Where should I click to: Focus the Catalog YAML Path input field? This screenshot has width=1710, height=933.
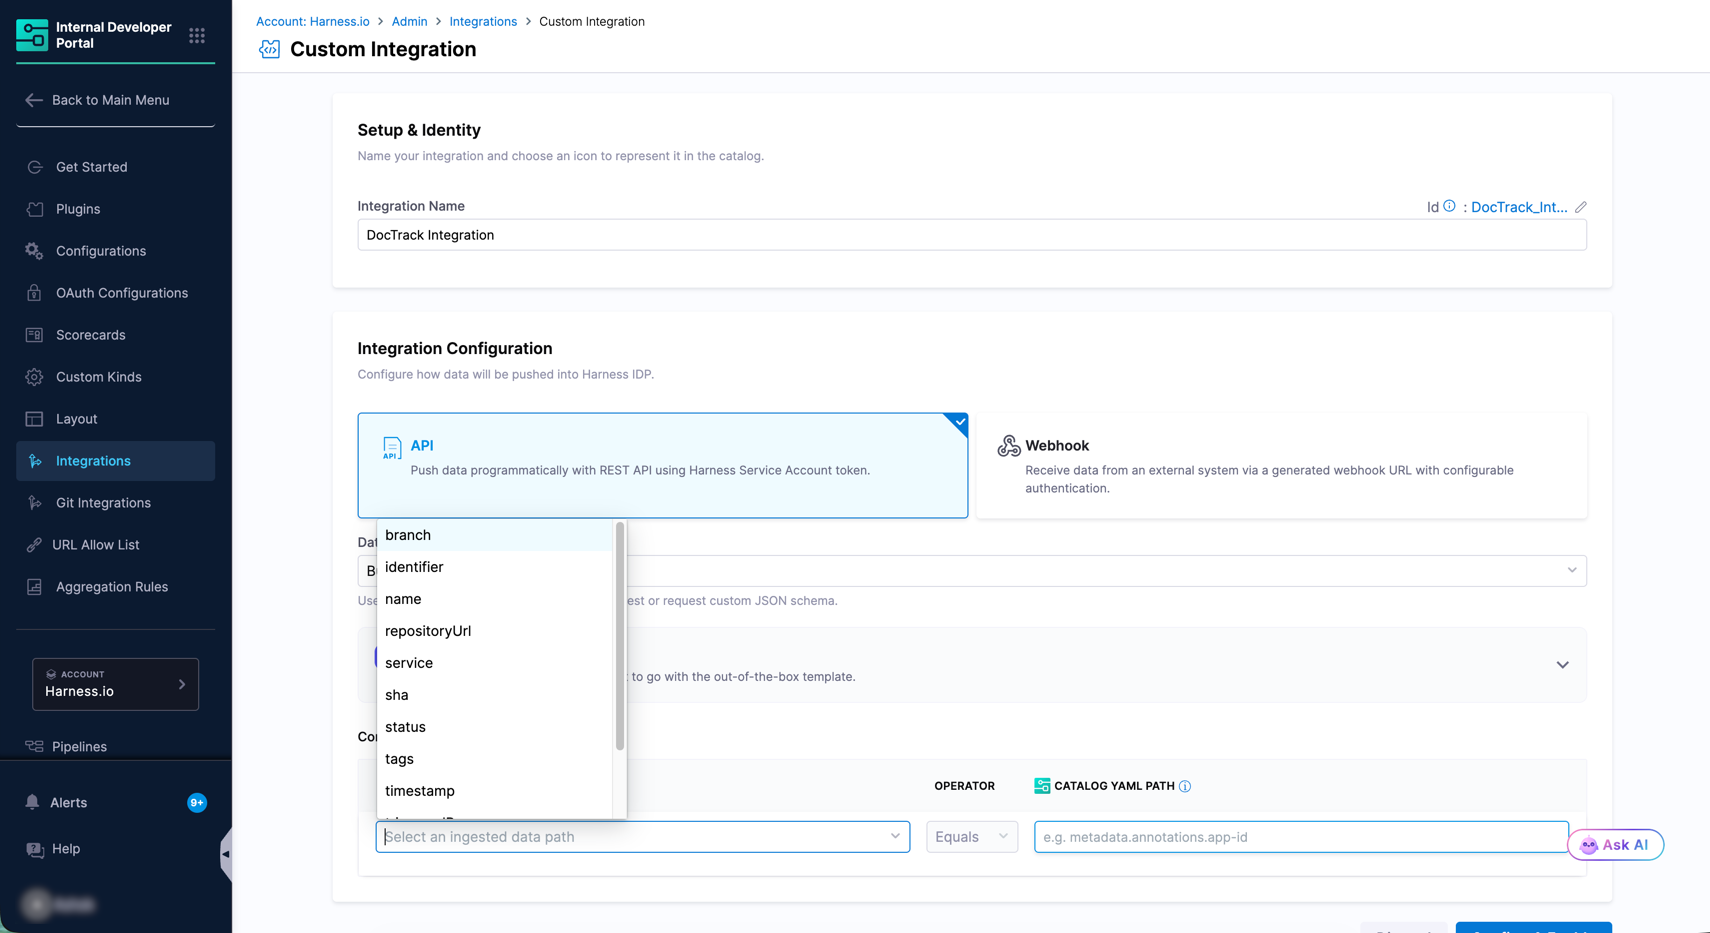tap(1301, 837)
